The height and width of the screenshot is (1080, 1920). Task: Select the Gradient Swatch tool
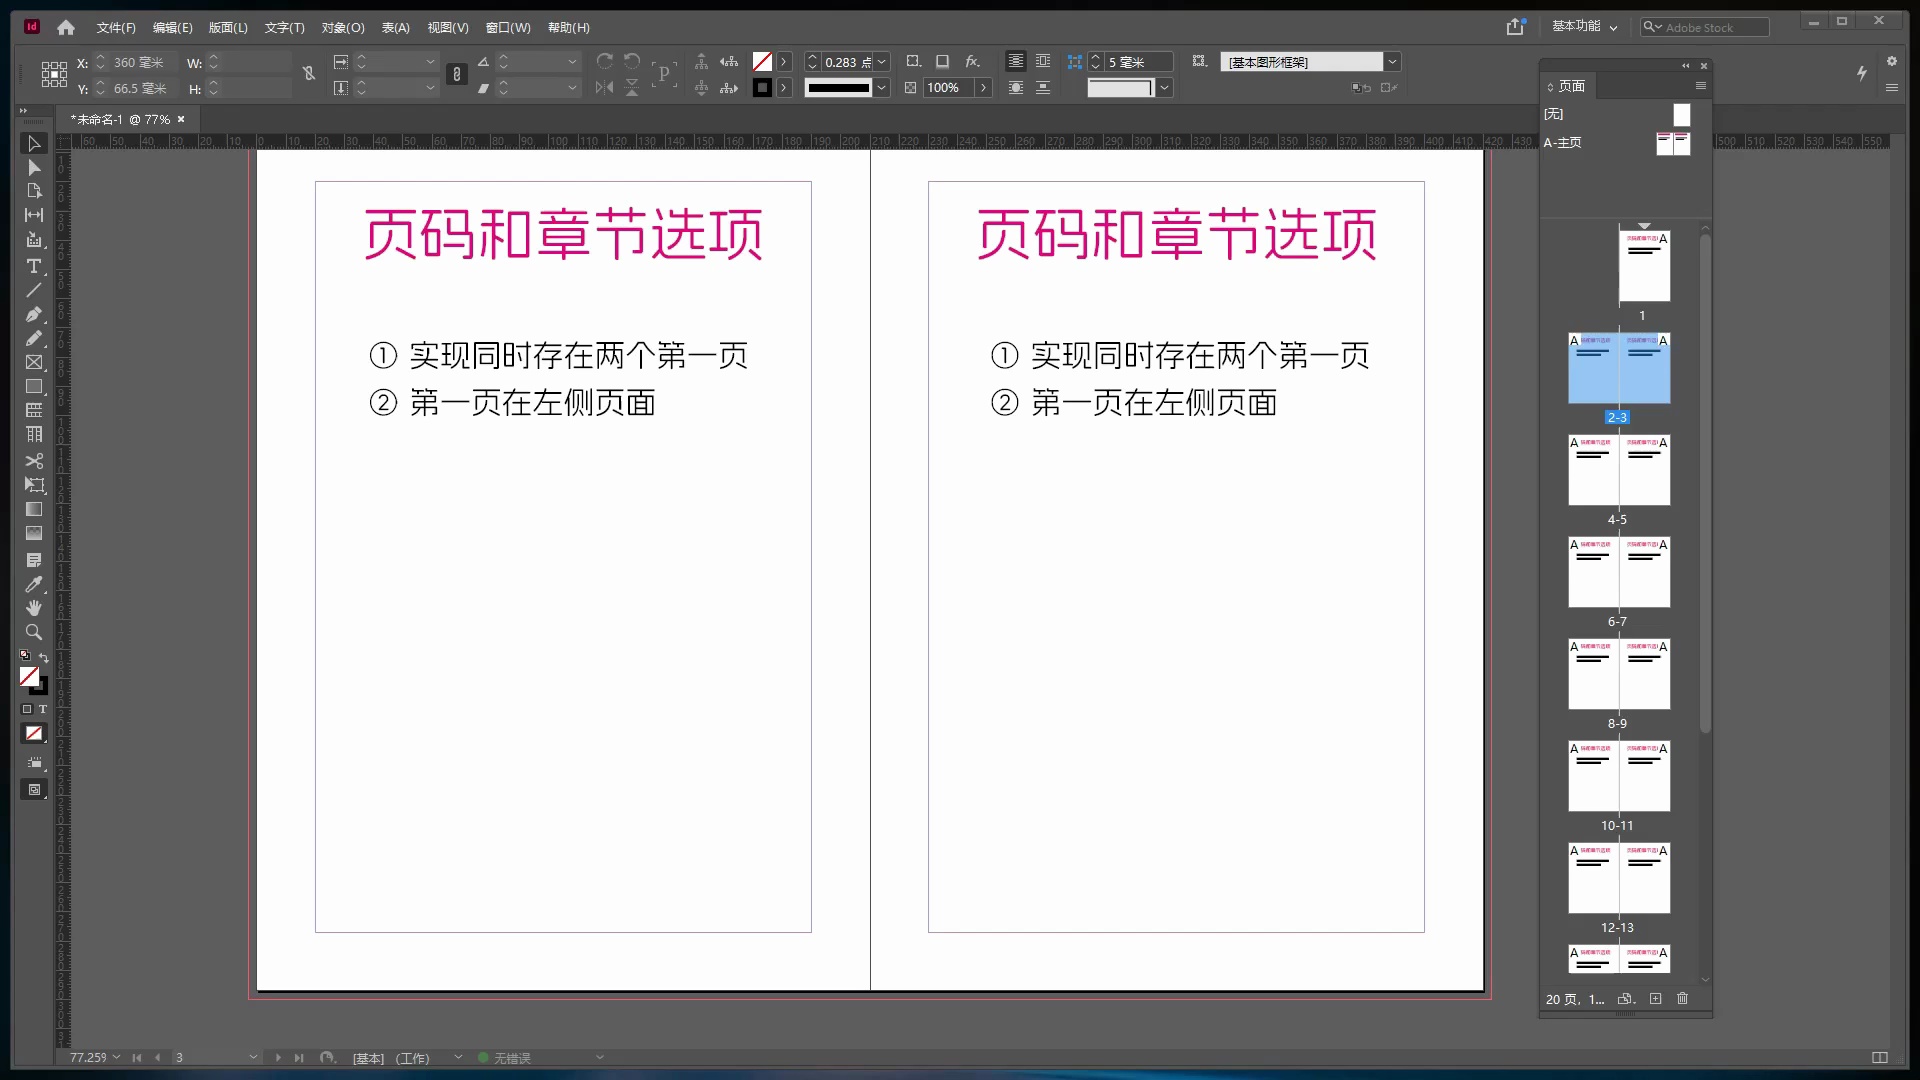34,509
